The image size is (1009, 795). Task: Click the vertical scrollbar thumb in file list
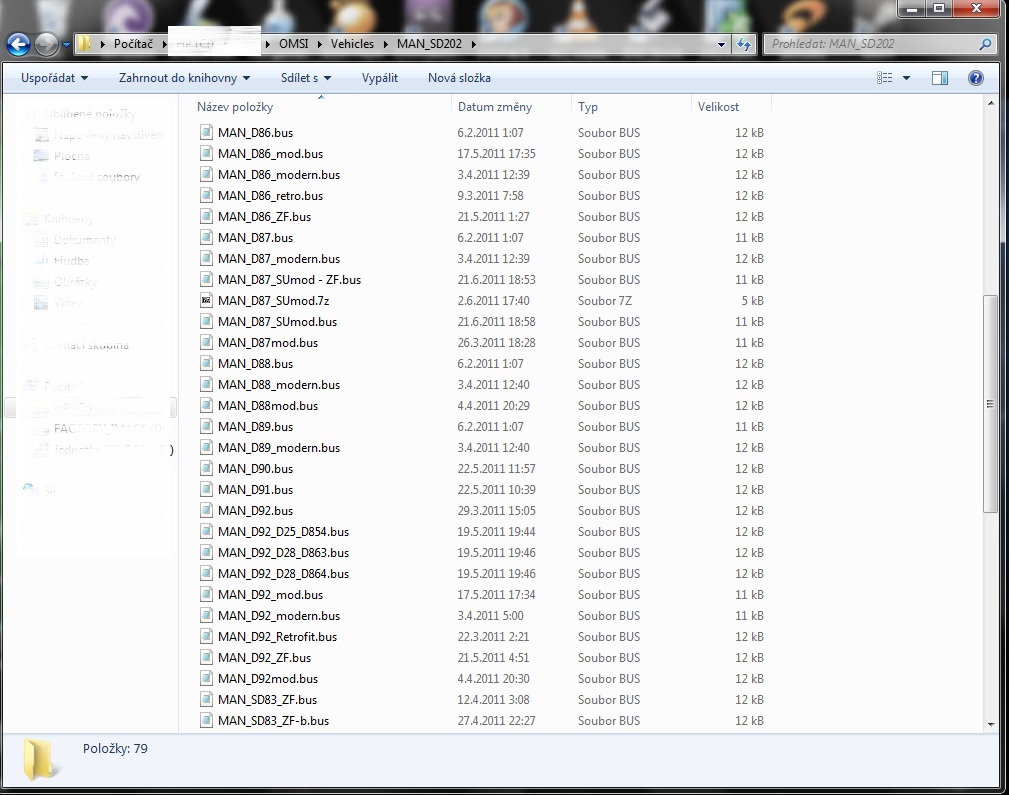[990, 404]
